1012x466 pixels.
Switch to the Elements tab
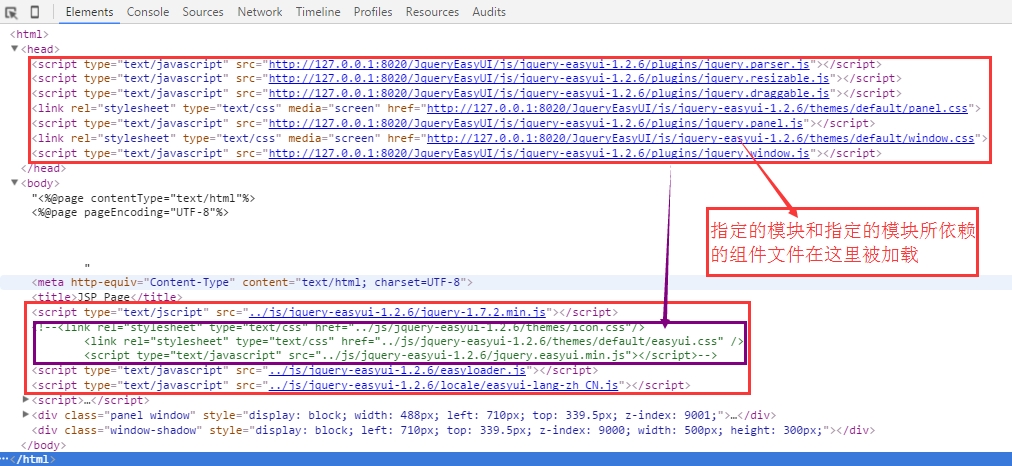point(90,12)
